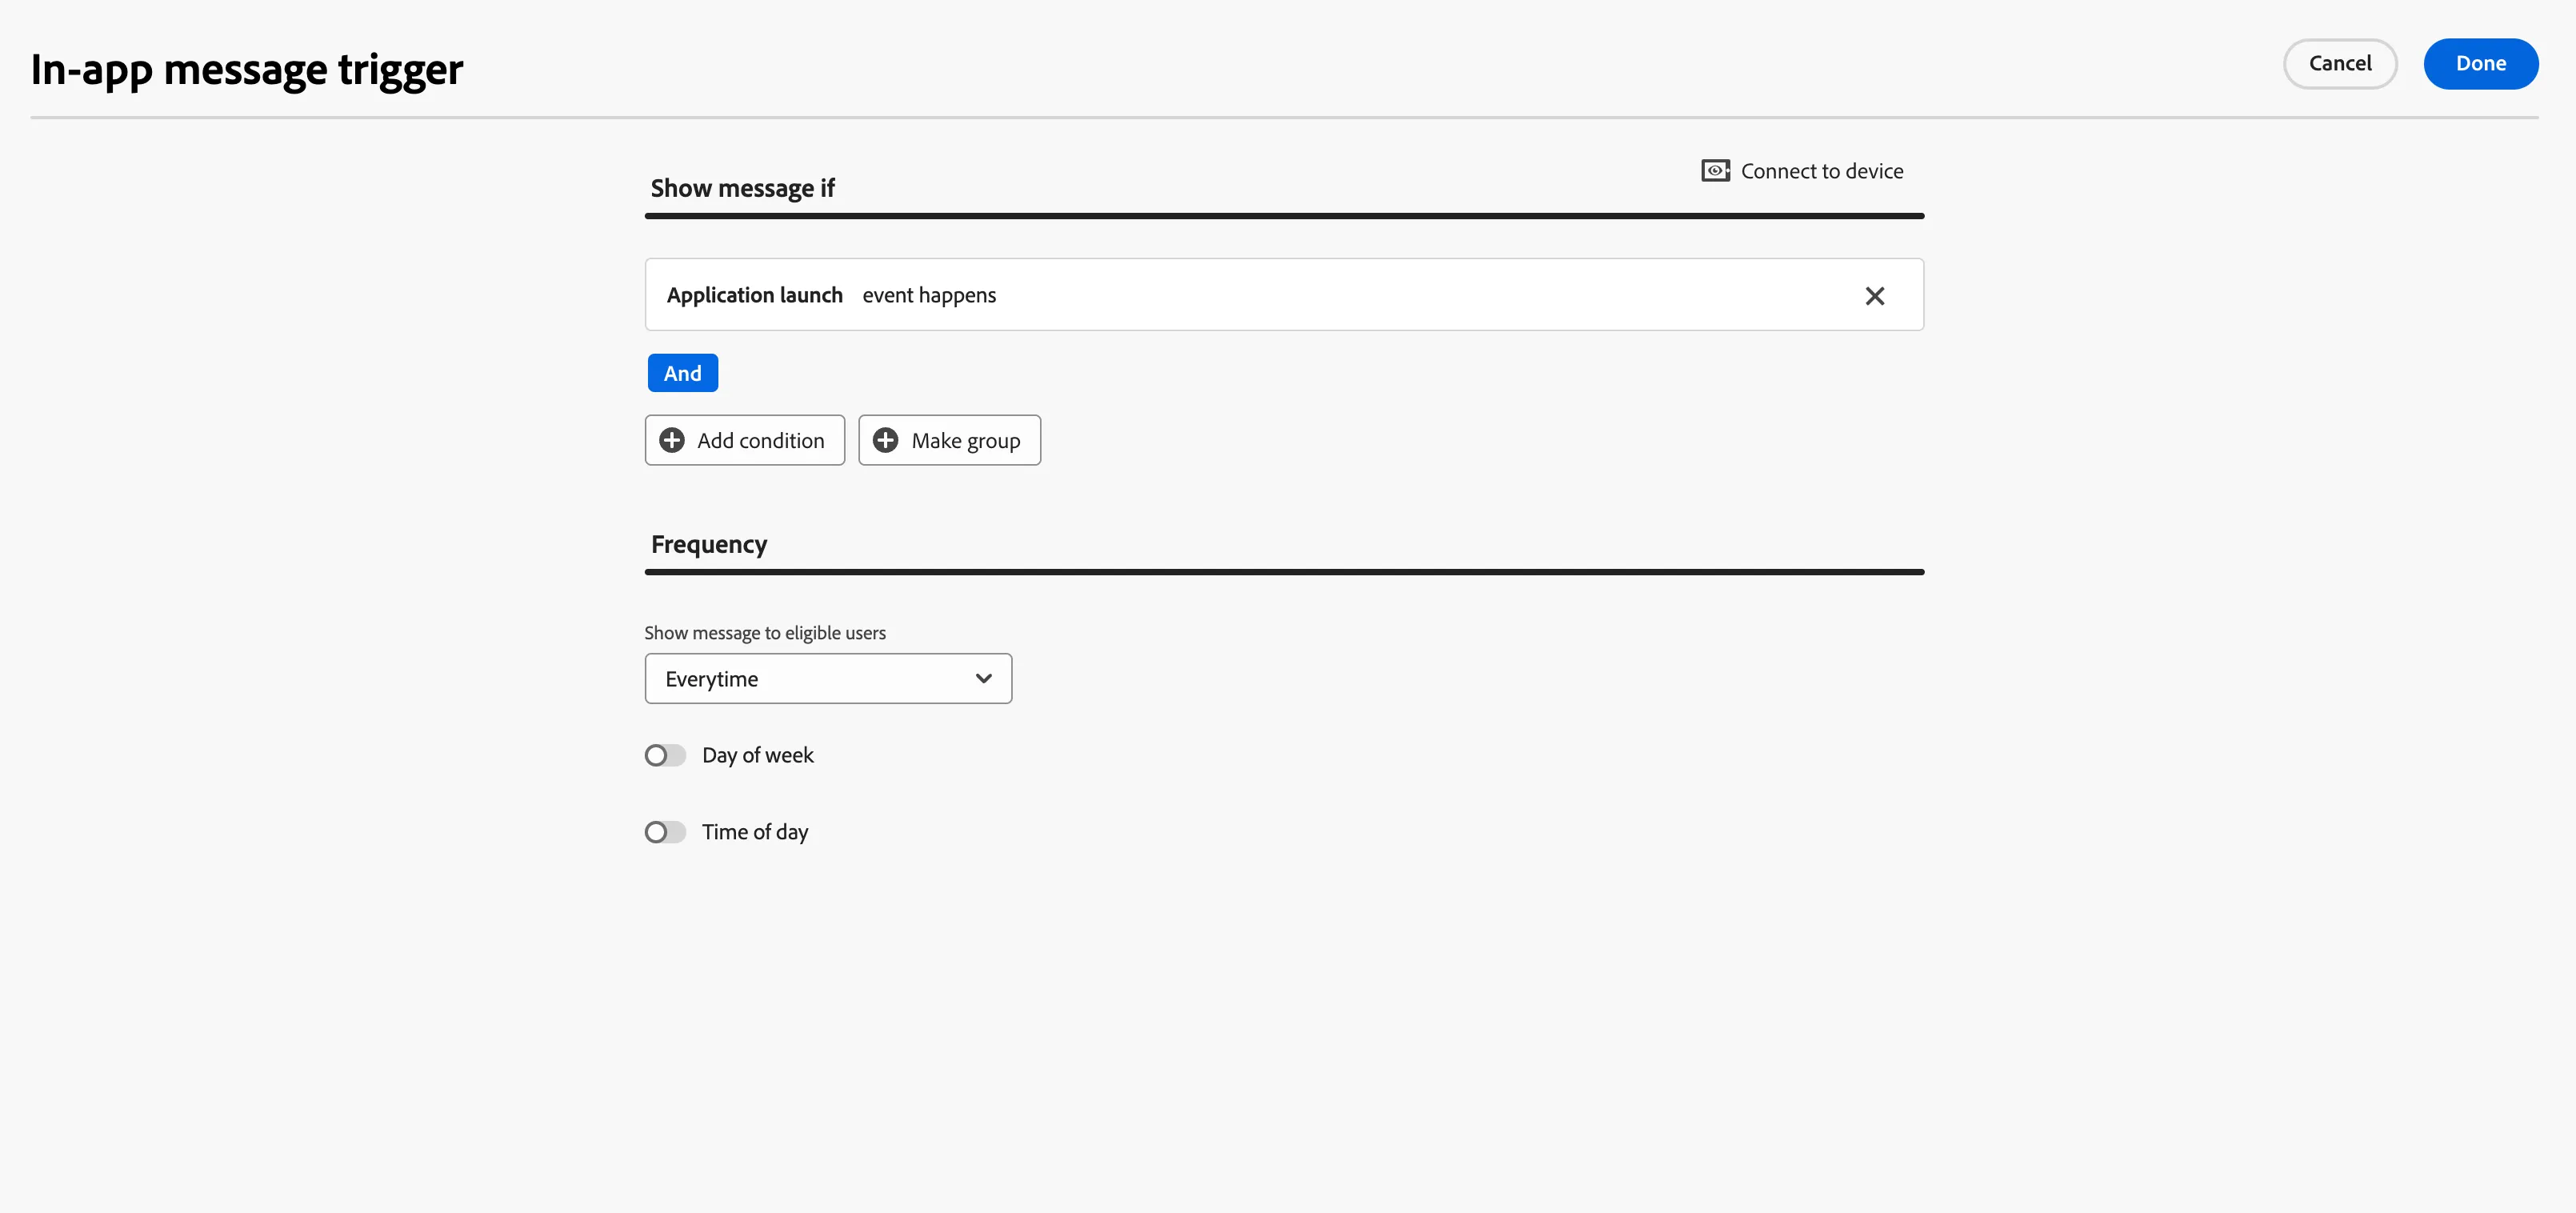The image size is (2576, 1213).
Task: Enable the Day of week toggle
Action: click(x=665, y=755)
